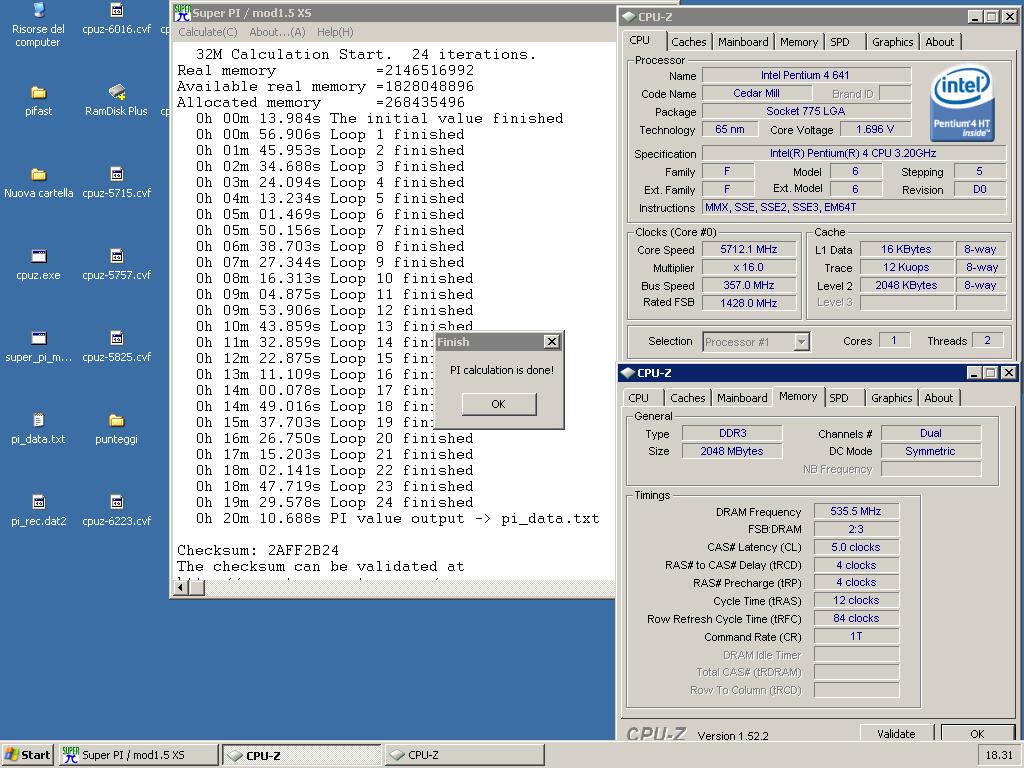This screenshot has width=1024, height=768.
Task: Click CAS# Latency value 5.0 clocks
Action: coord(856,547)
